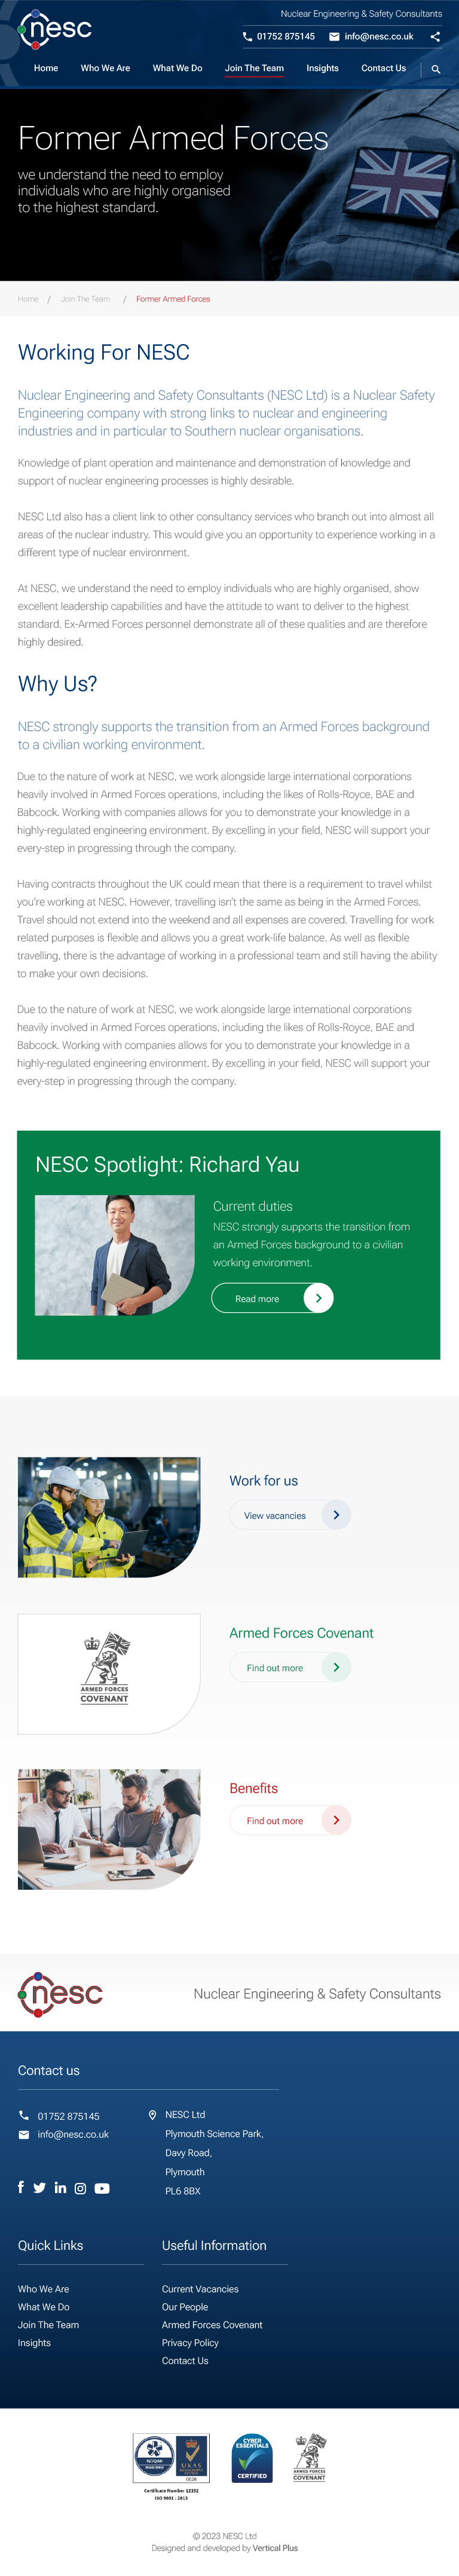
Task: Open the Who We Are menu
Action: click(105, 68)
